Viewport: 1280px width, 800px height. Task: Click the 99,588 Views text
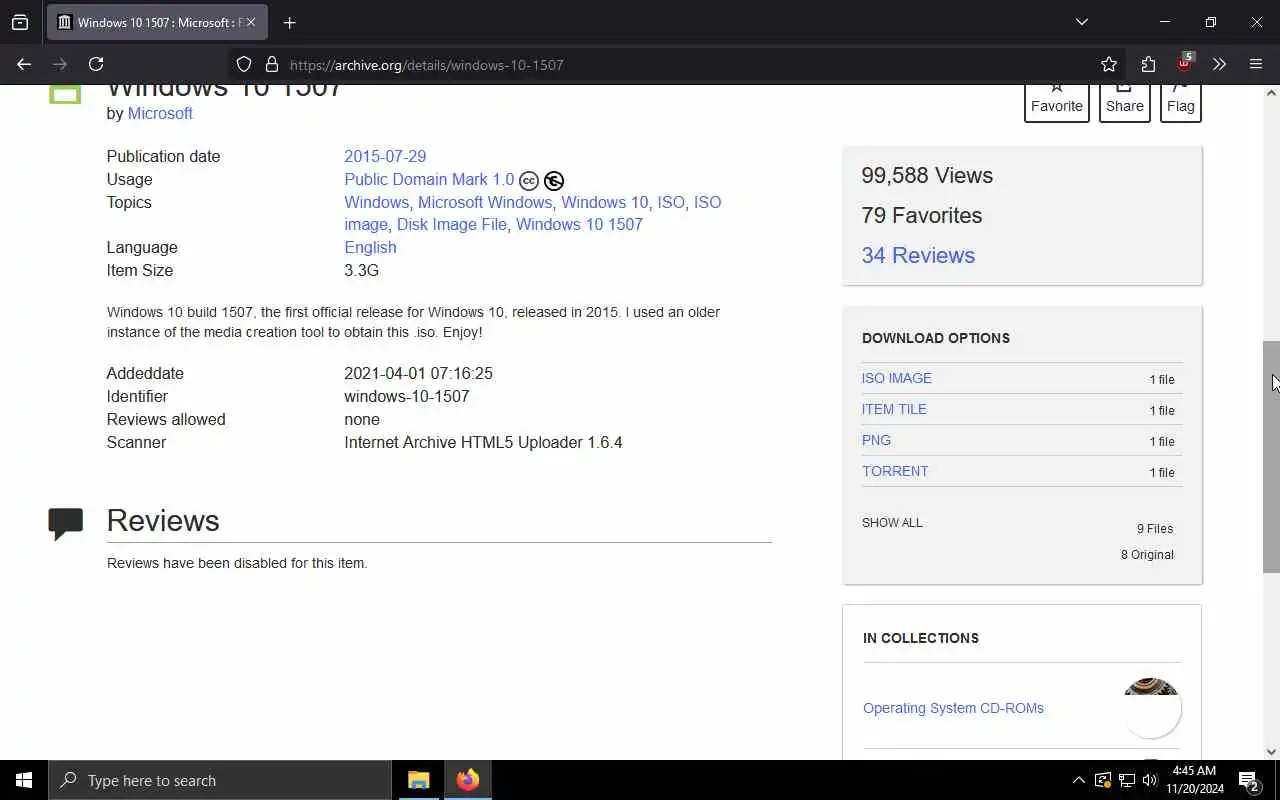[x=927, y=175]
